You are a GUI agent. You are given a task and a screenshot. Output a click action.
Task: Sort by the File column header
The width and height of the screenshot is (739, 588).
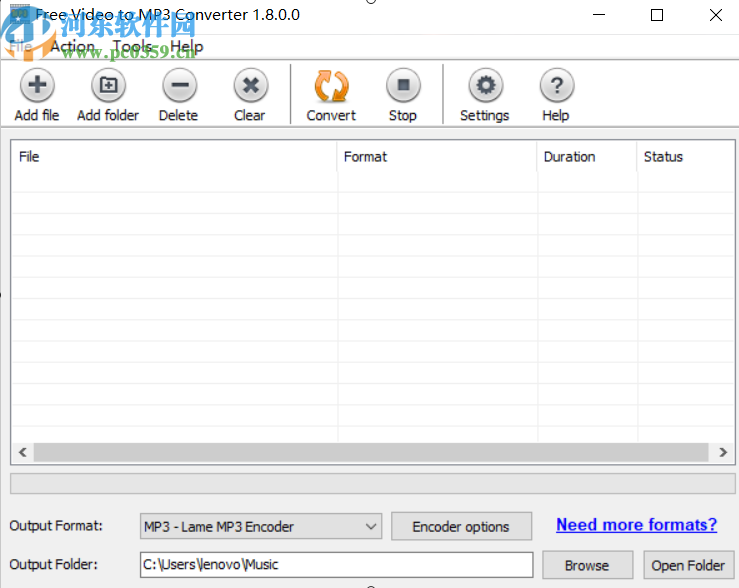tap(174, 156)
